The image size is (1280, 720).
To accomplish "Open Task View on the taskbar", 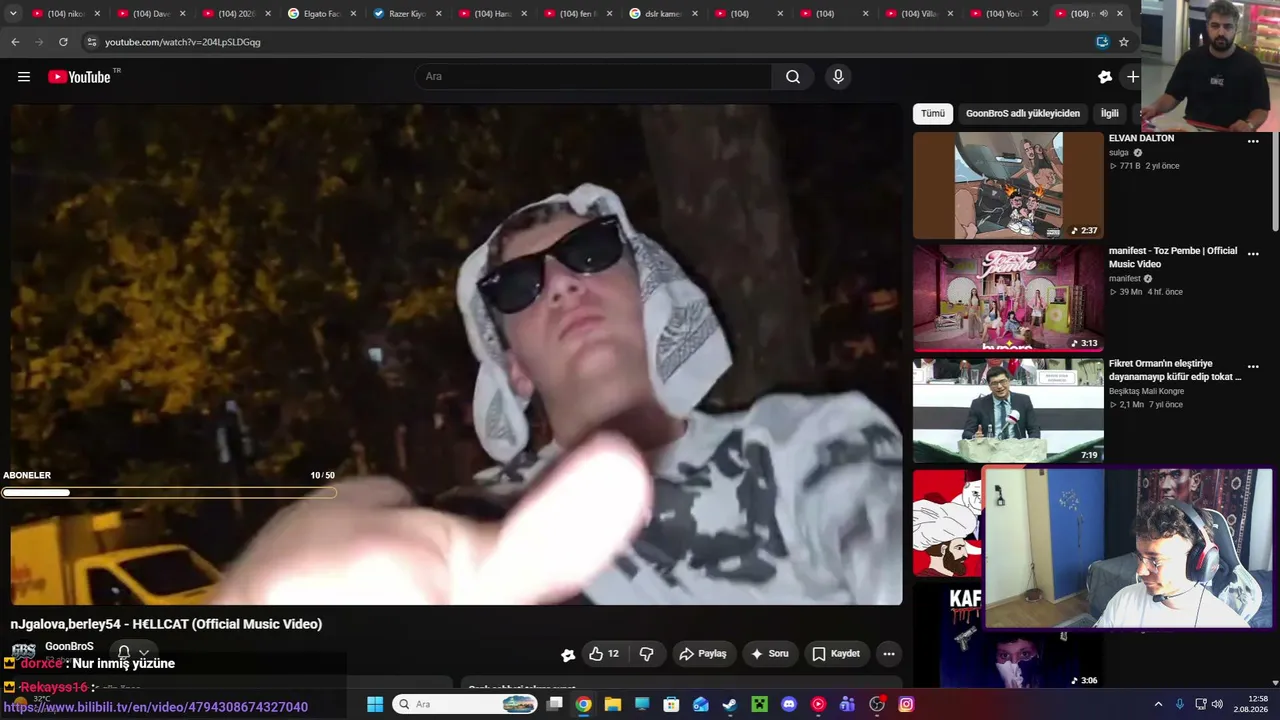I will [x=554, y=704].
